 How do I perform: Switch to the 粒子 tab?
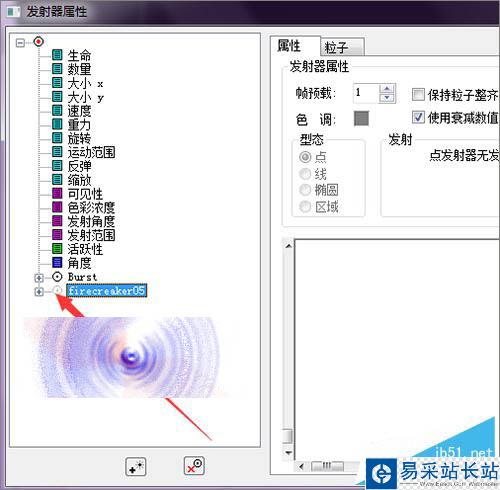[342, 47]
